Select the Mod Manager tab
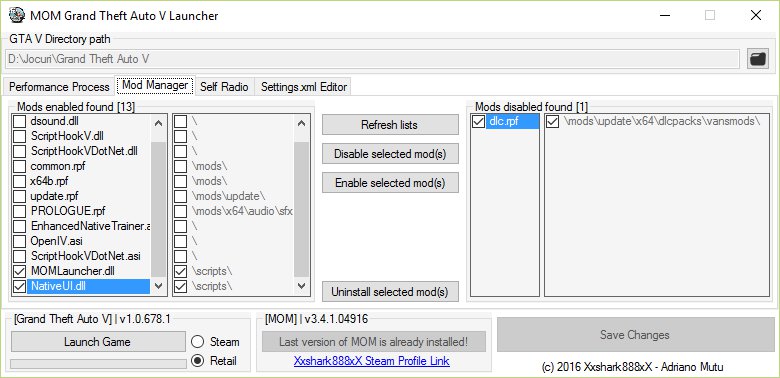The width and height of the screenshot is (780, 378). [x=155, y=86]
